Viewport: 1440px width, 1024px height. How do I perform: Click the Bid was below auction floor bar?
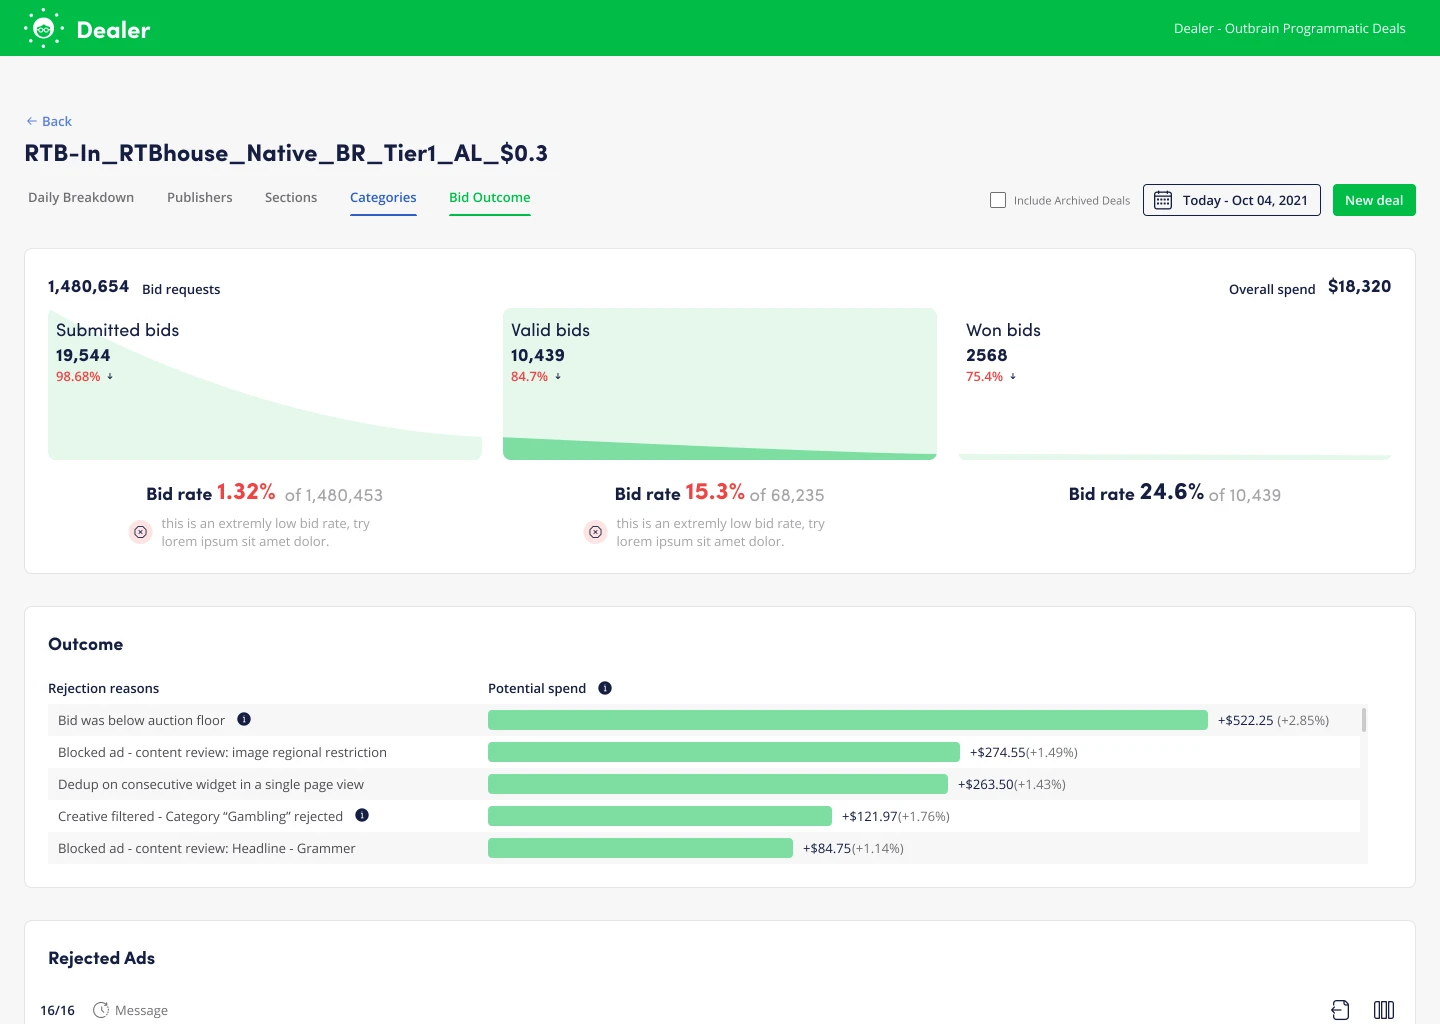[847, 720]
